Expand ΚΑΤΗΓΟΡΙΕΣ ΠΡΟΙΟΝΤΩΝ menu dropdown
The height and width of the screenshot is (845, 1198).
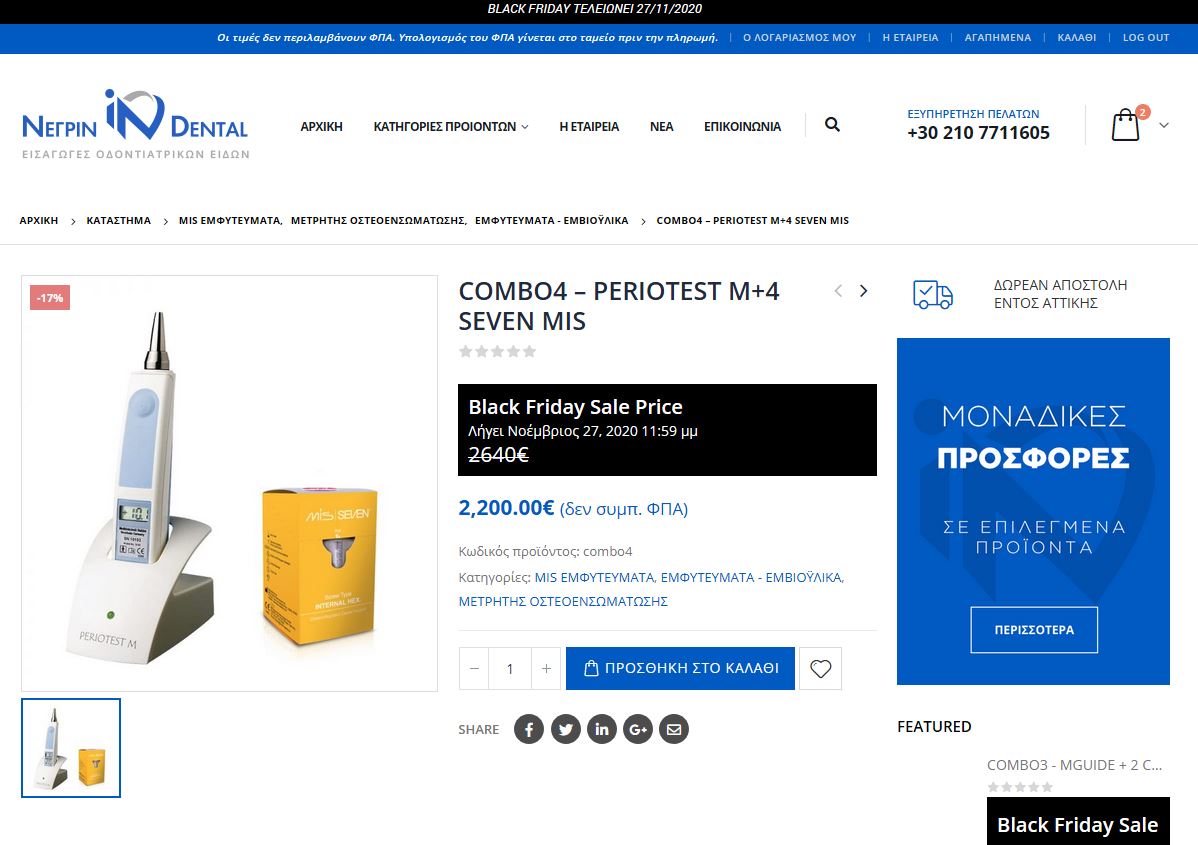pos(451,127)
